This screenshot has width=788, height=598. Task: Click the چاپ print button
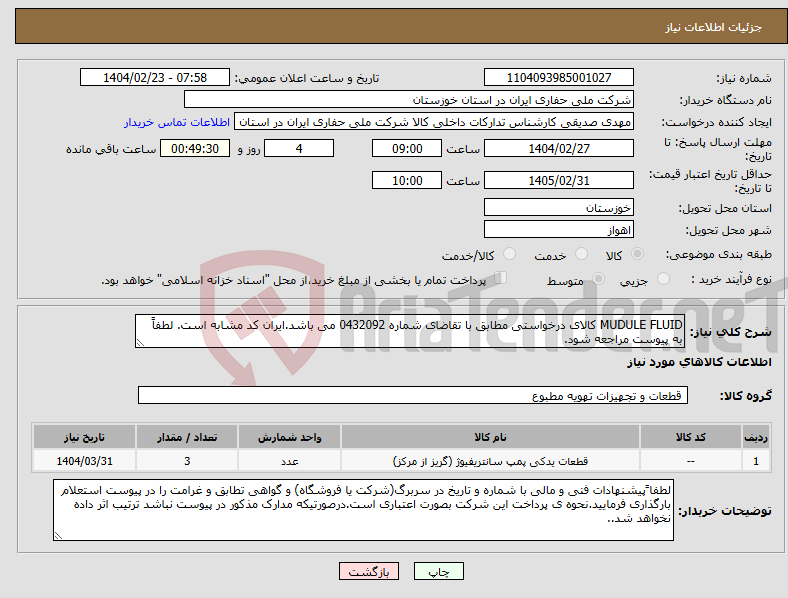pos(439,571)
